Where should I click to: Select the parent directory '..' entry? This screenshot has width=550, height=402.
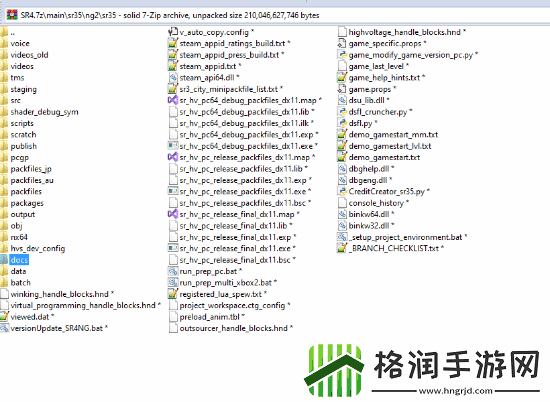8,33
